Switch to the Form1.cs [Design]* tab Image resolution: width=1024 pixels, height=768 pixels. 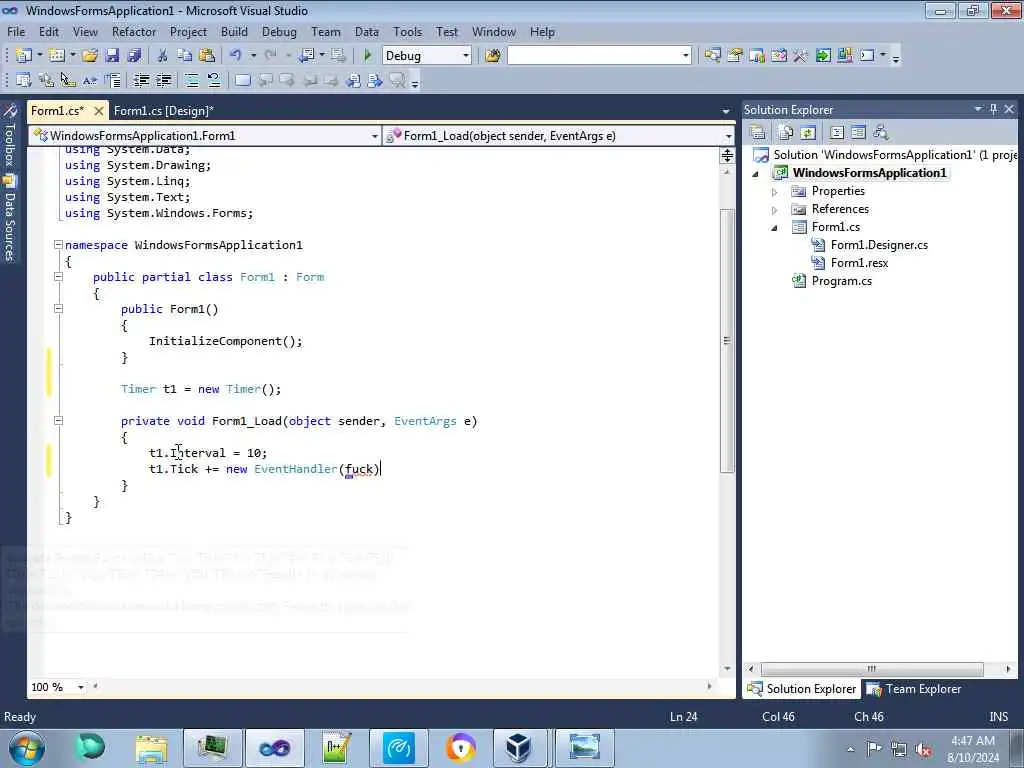pos(164,110)
